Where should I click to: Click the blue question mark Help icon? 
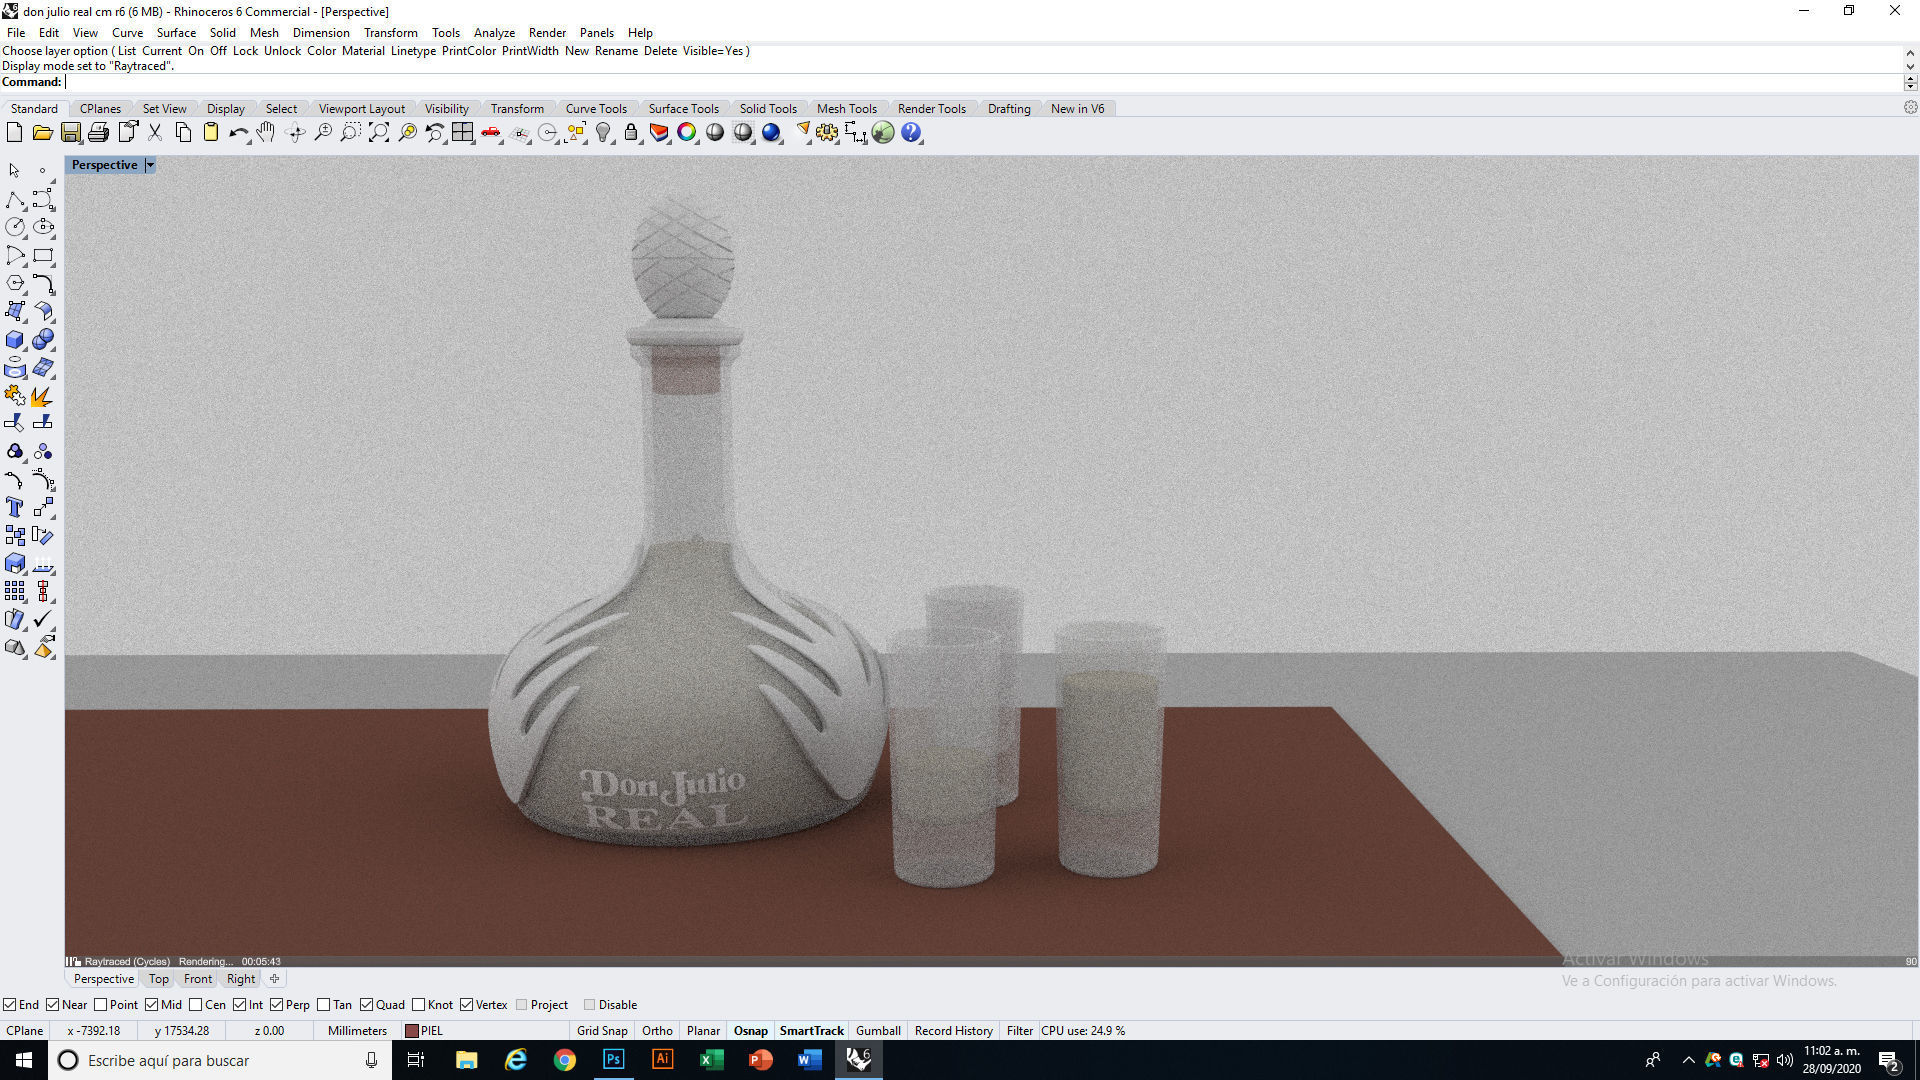point(911,133)
